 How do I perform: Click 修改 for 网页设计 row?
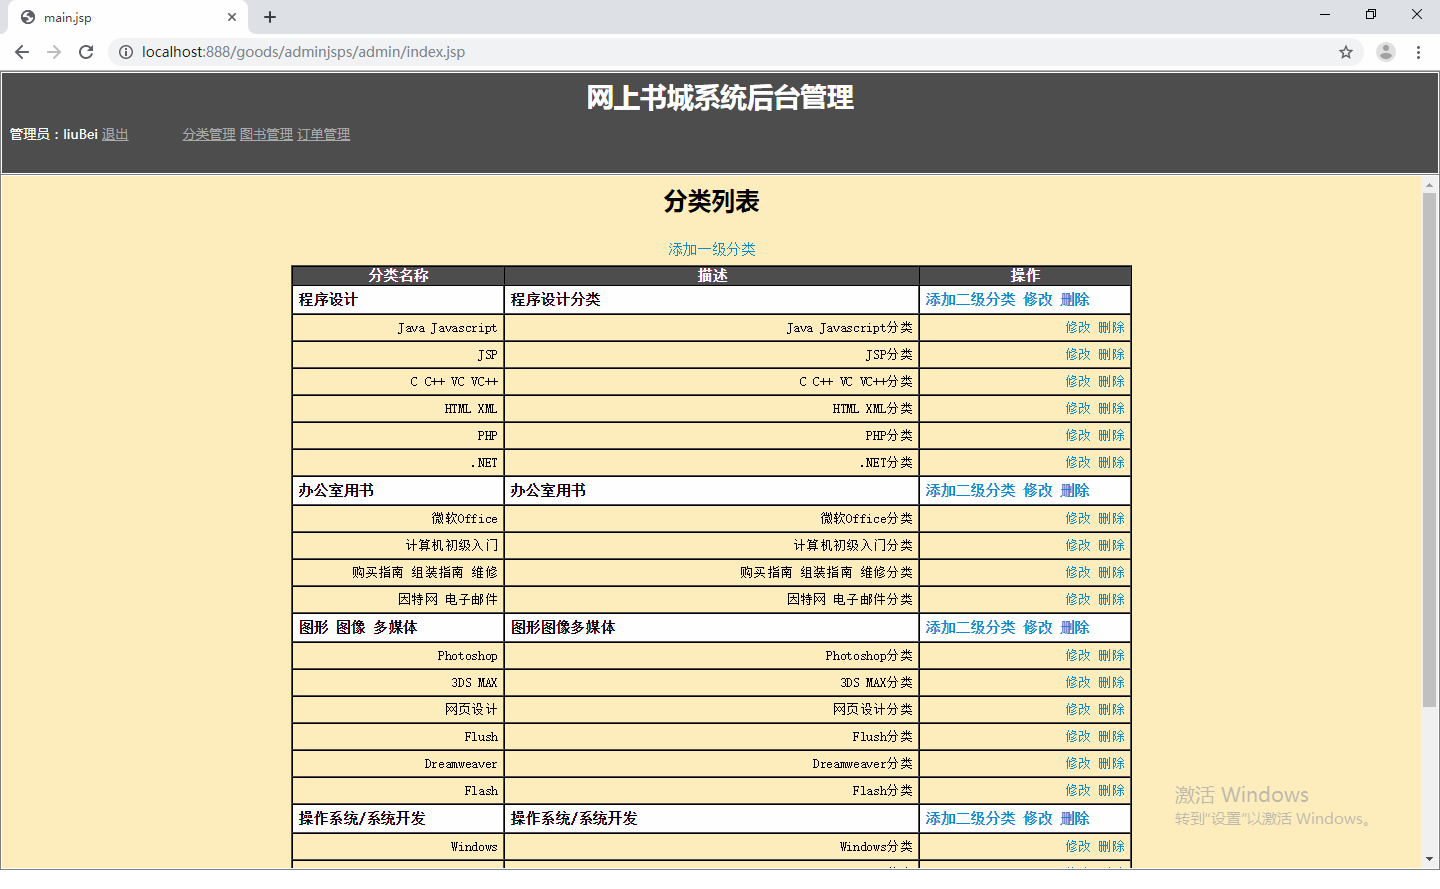1078,709
